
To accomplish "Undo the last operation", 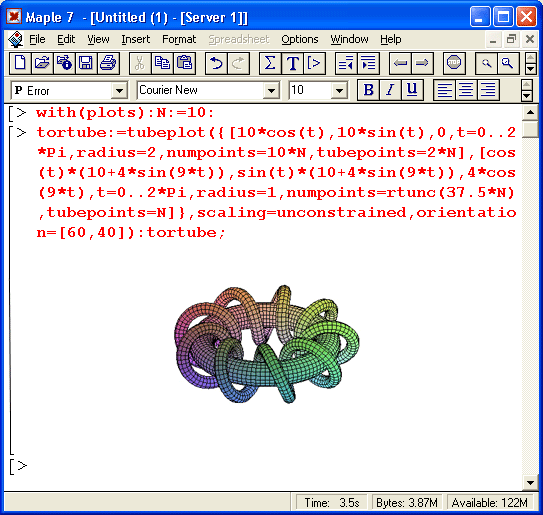I will [x=216, y=63].
